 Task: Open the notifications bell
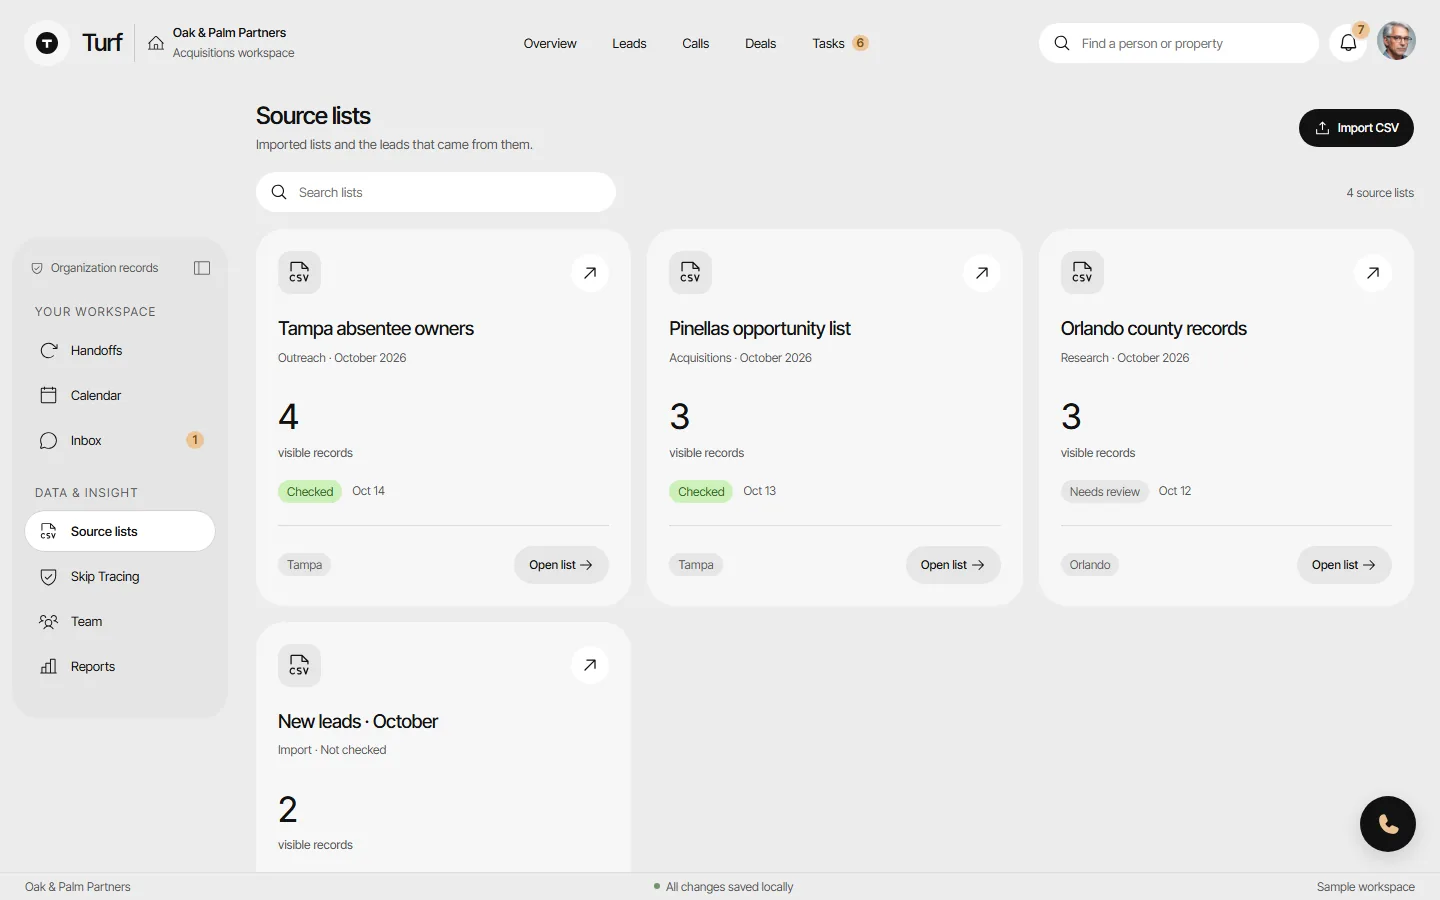(x=1348, y=43)
